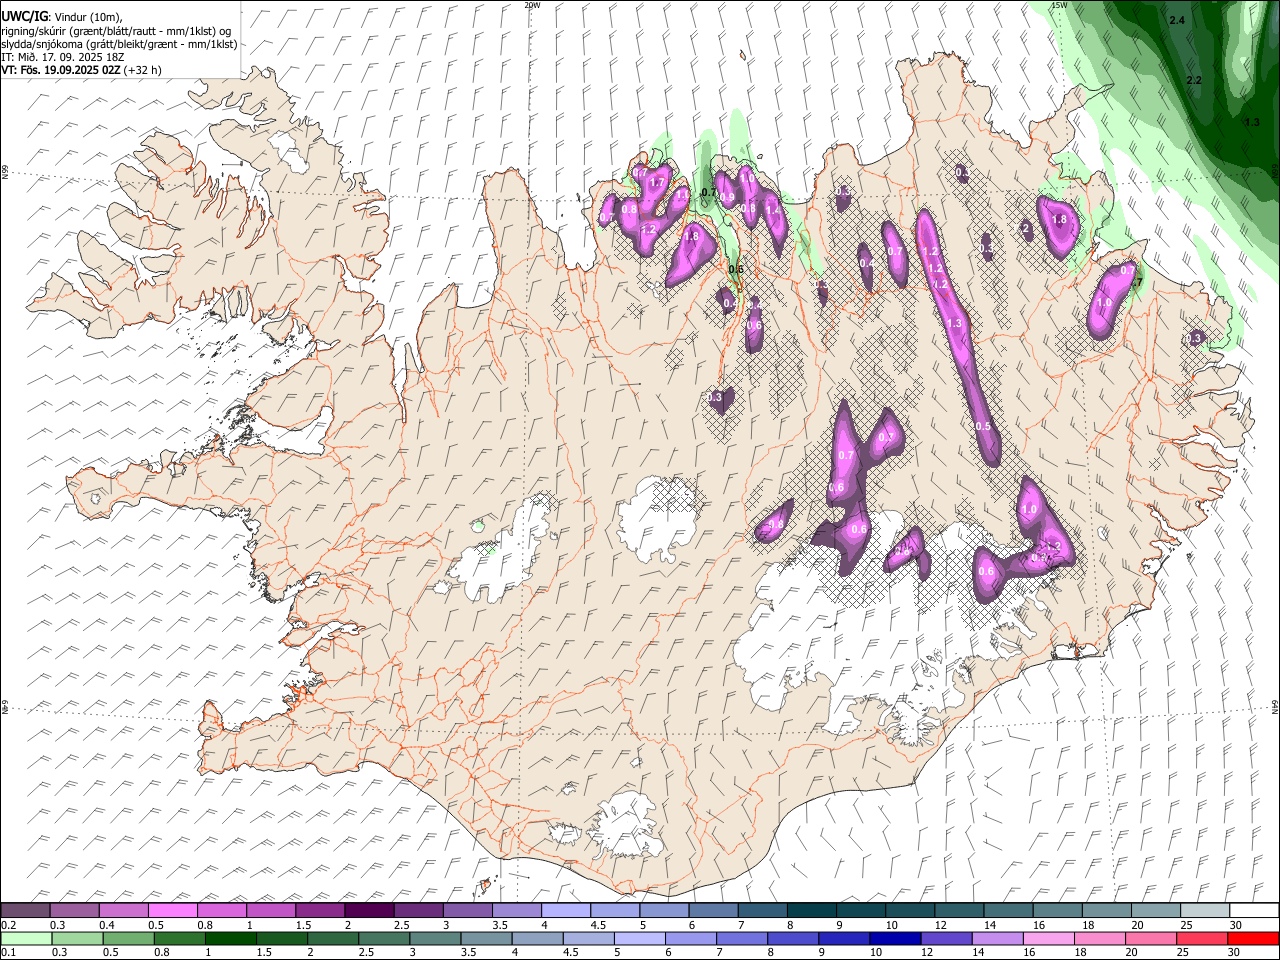Pick the 0.2–0.3 dusky purple upper legend swatch
Image resolution: width=1280 pixels, height=960 pixels.
point(26,910)
